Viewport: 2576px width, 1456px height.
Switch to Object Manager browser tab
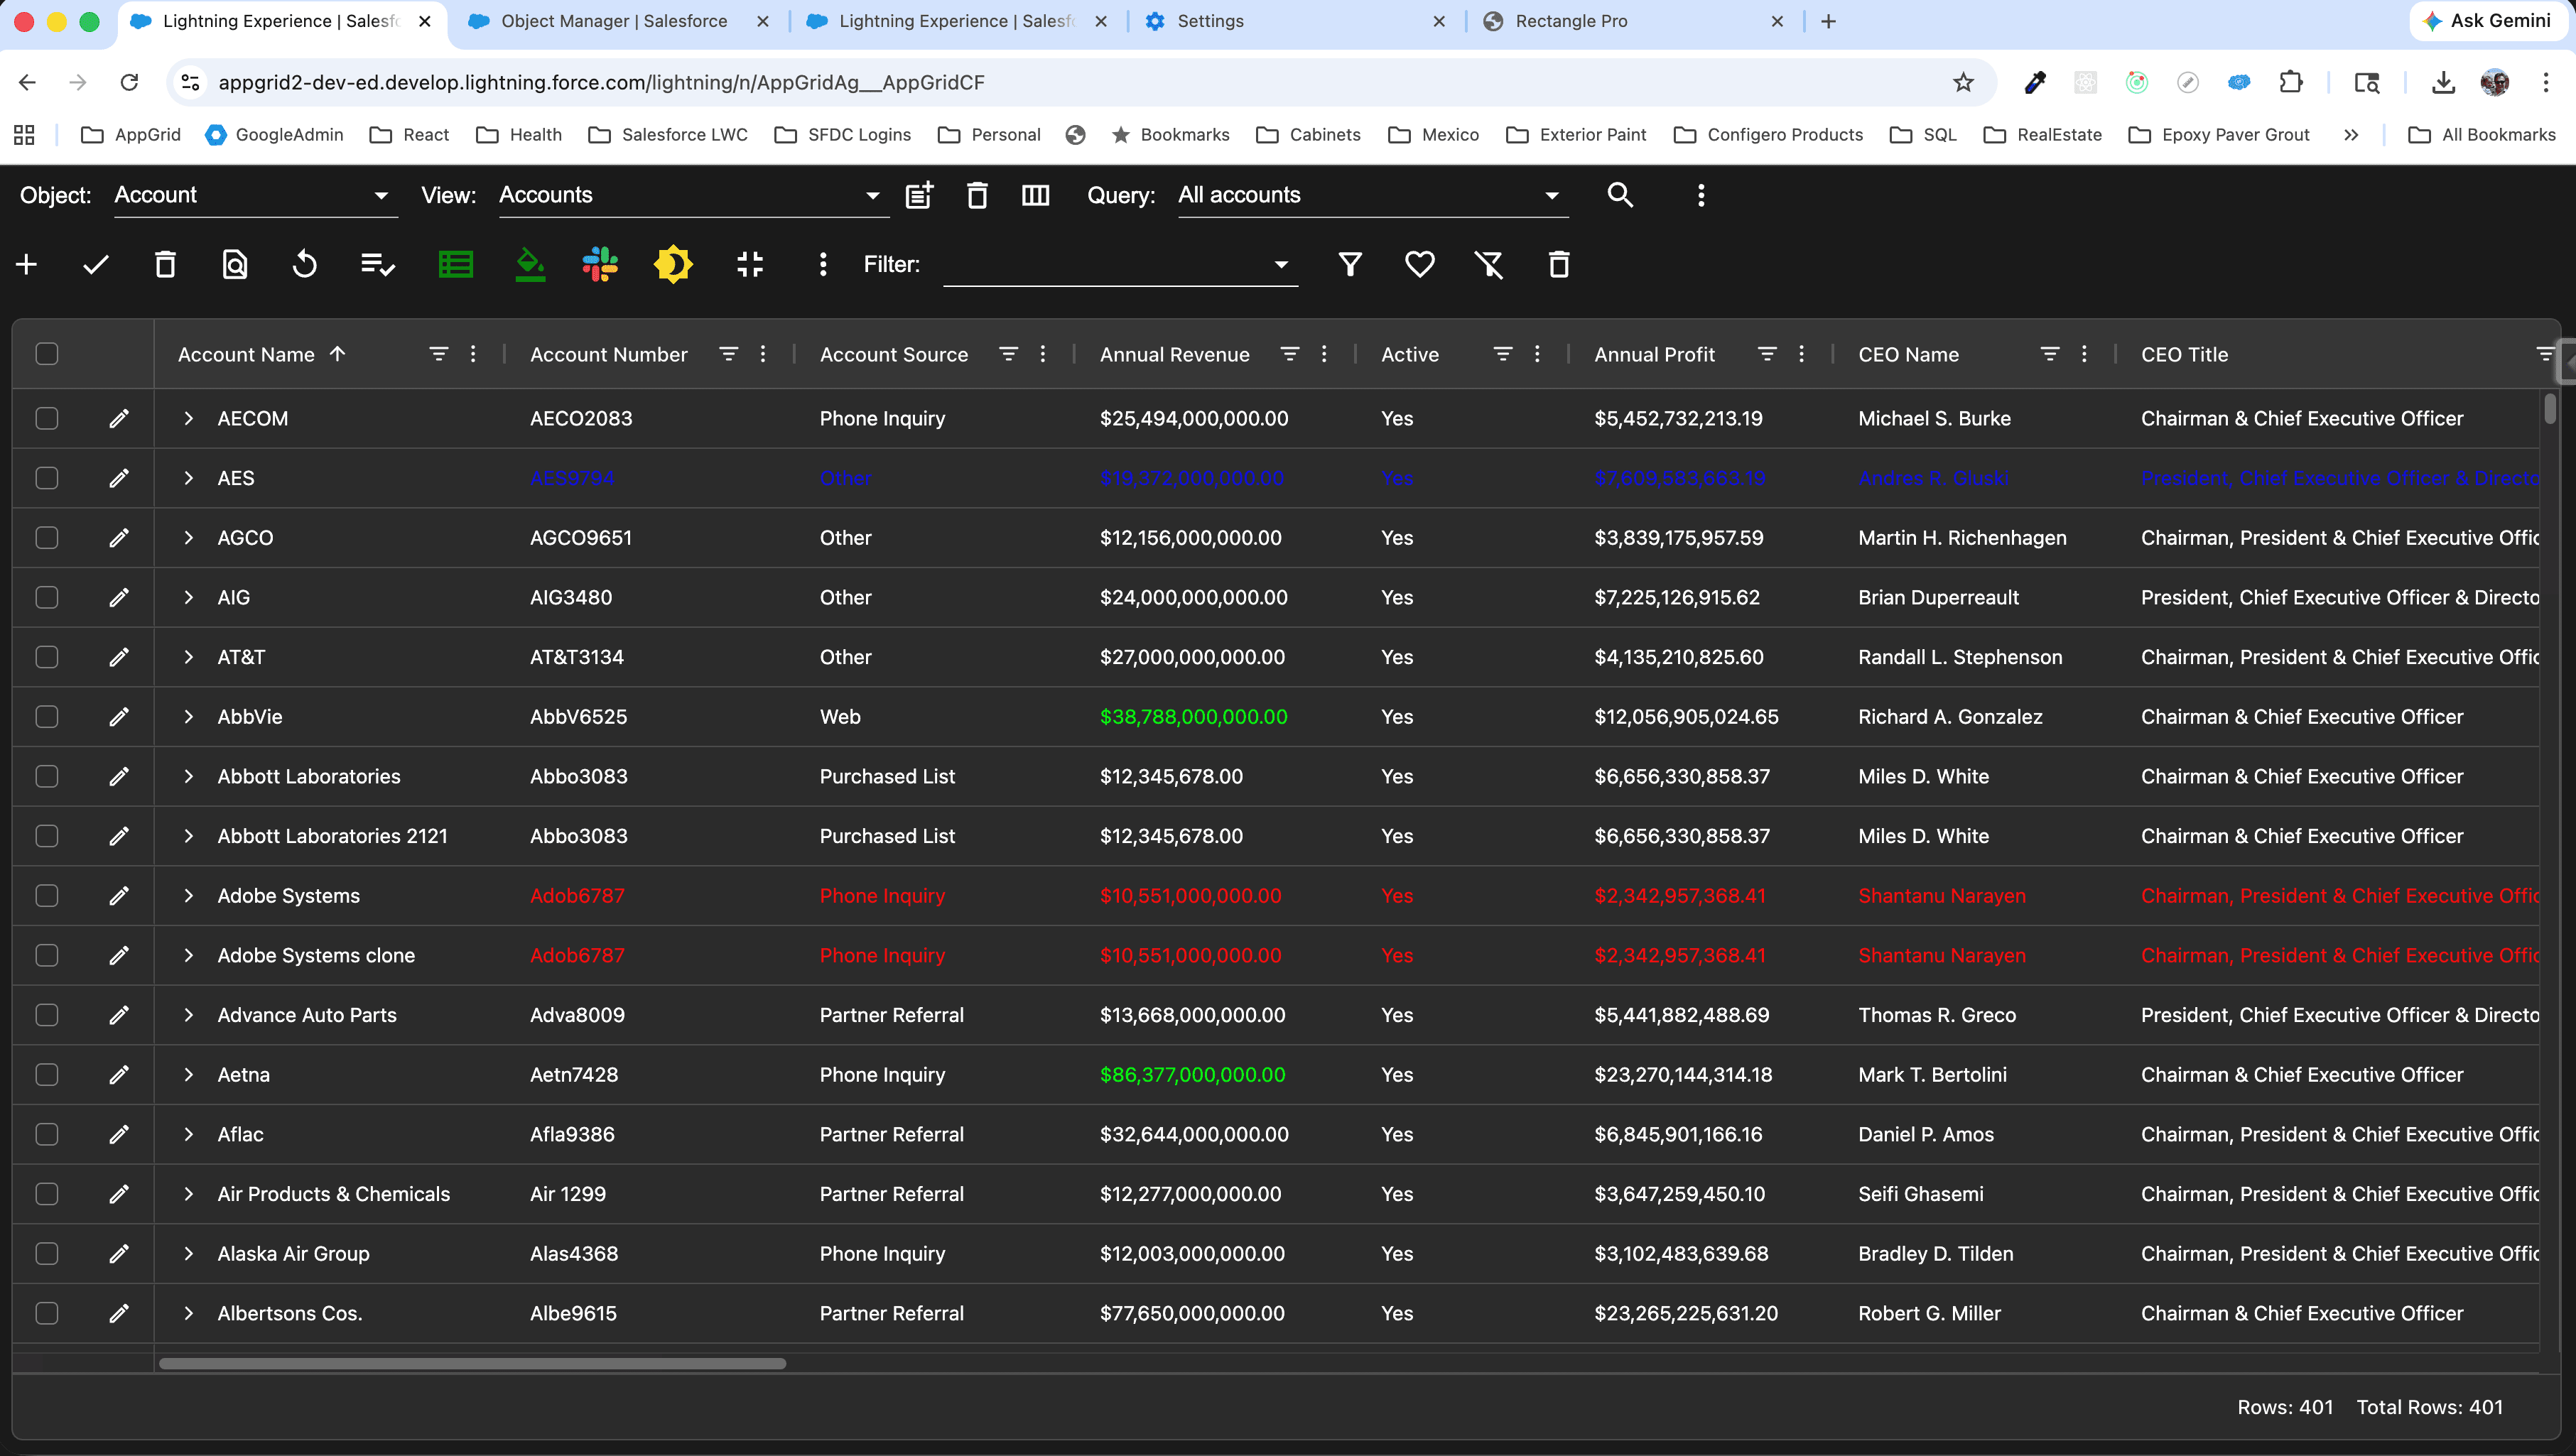point(614,21)
